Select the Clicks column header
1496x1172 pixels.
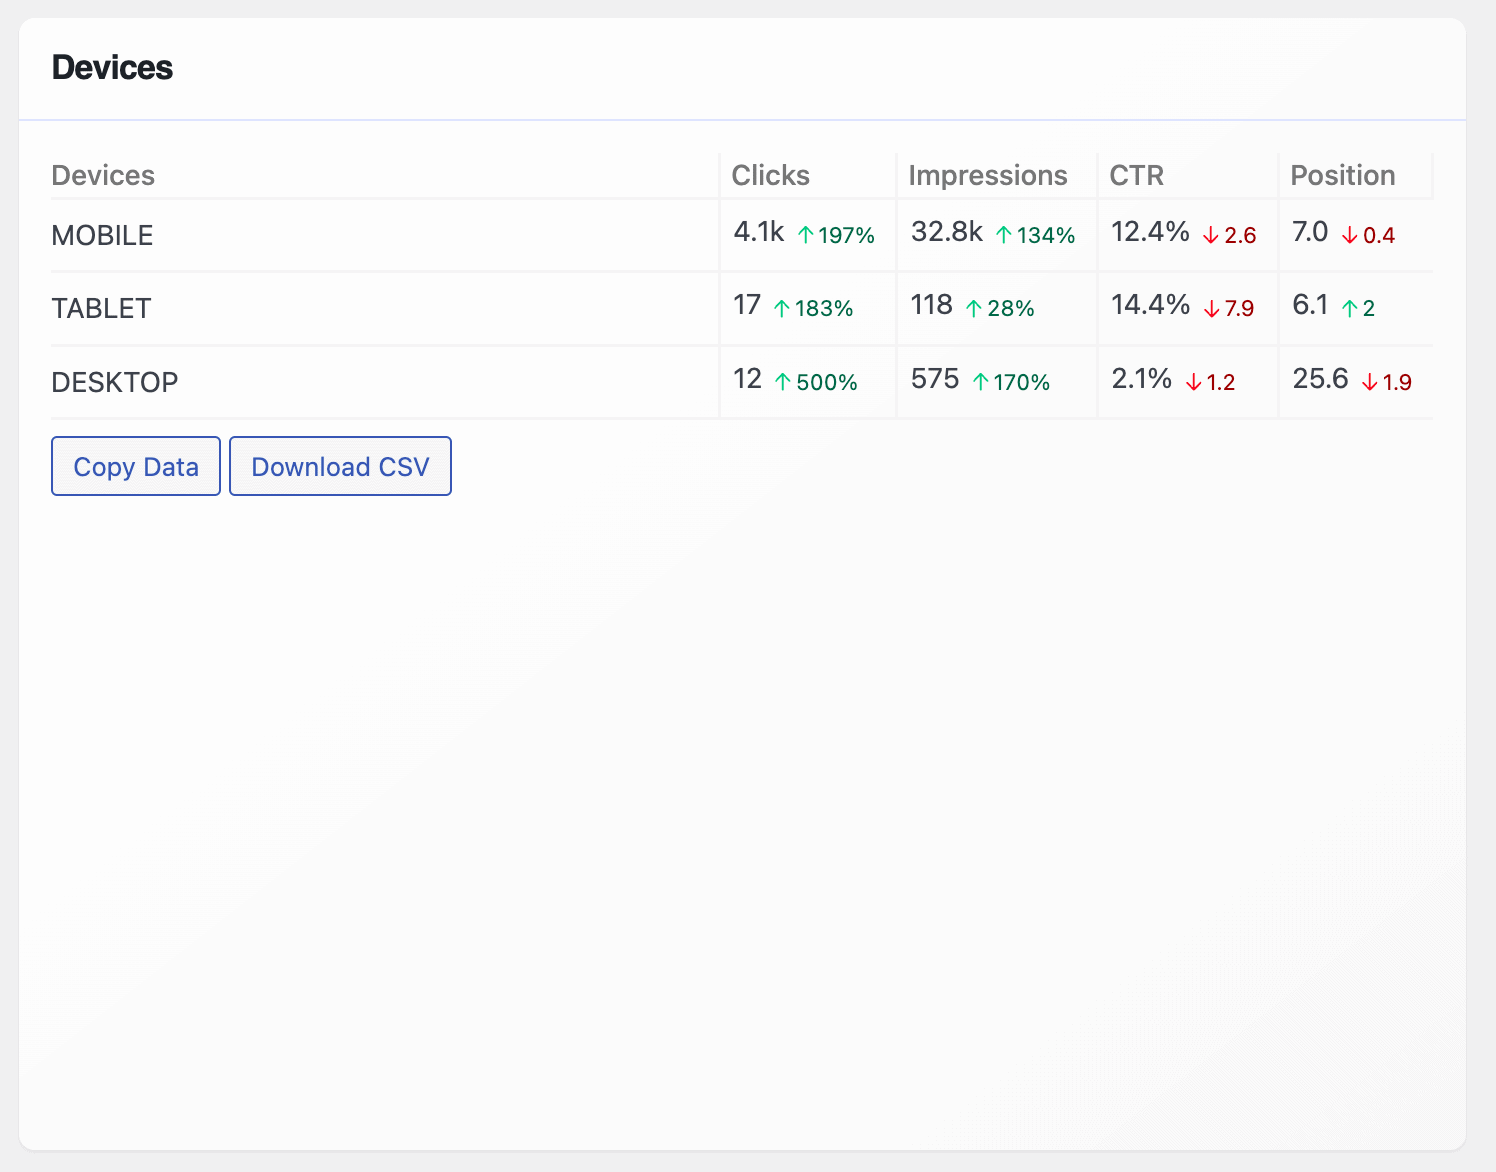[x=770, y=175]
